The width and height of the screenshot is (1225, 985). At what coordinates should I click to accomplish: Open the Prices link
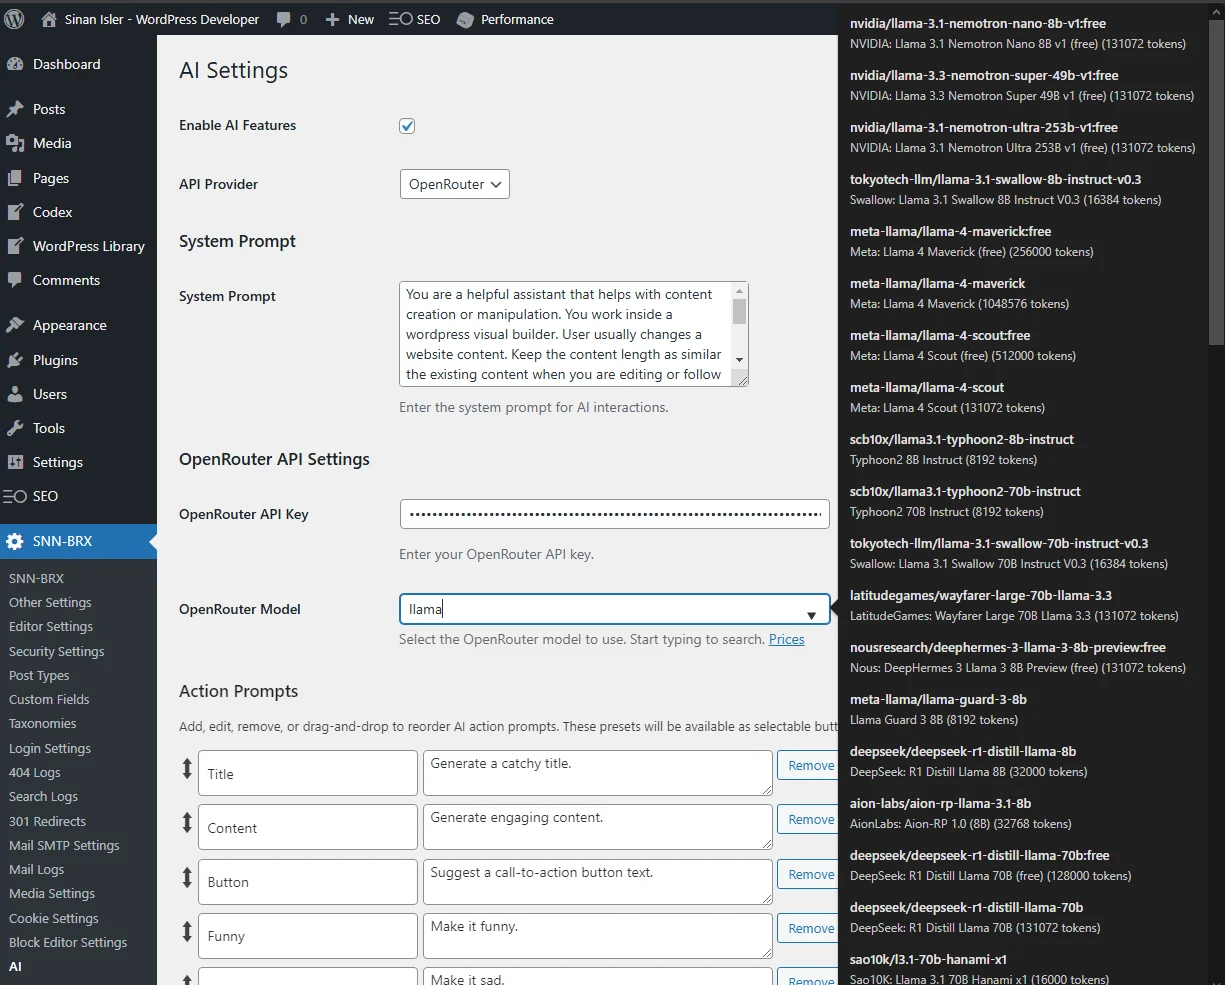[786, 639]
